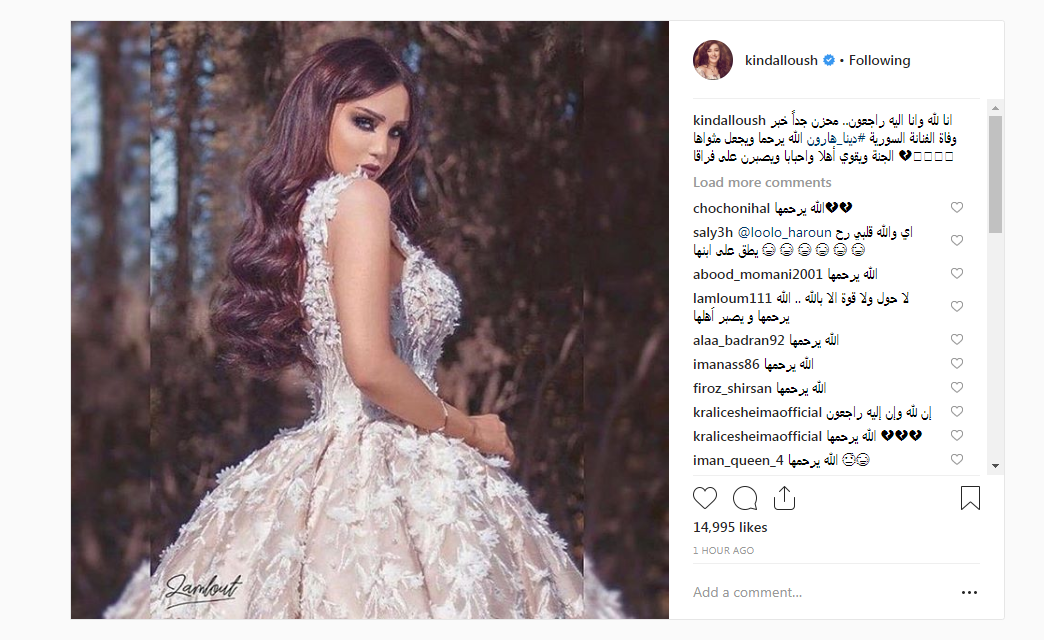1044x640 pixels.
Task: Like lamloum111's comment heart
Action: pyautogui.click(x=957, y=306)
